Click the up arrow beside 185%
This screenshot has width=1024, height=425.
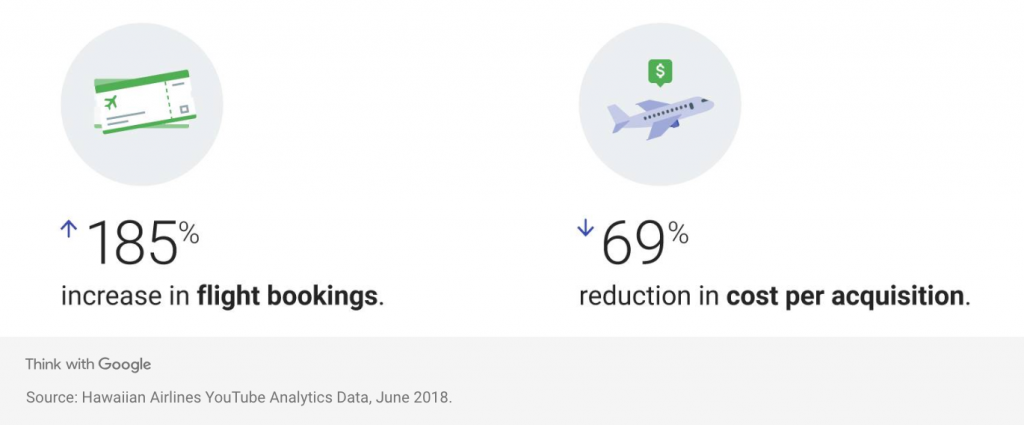coord(69,230)
